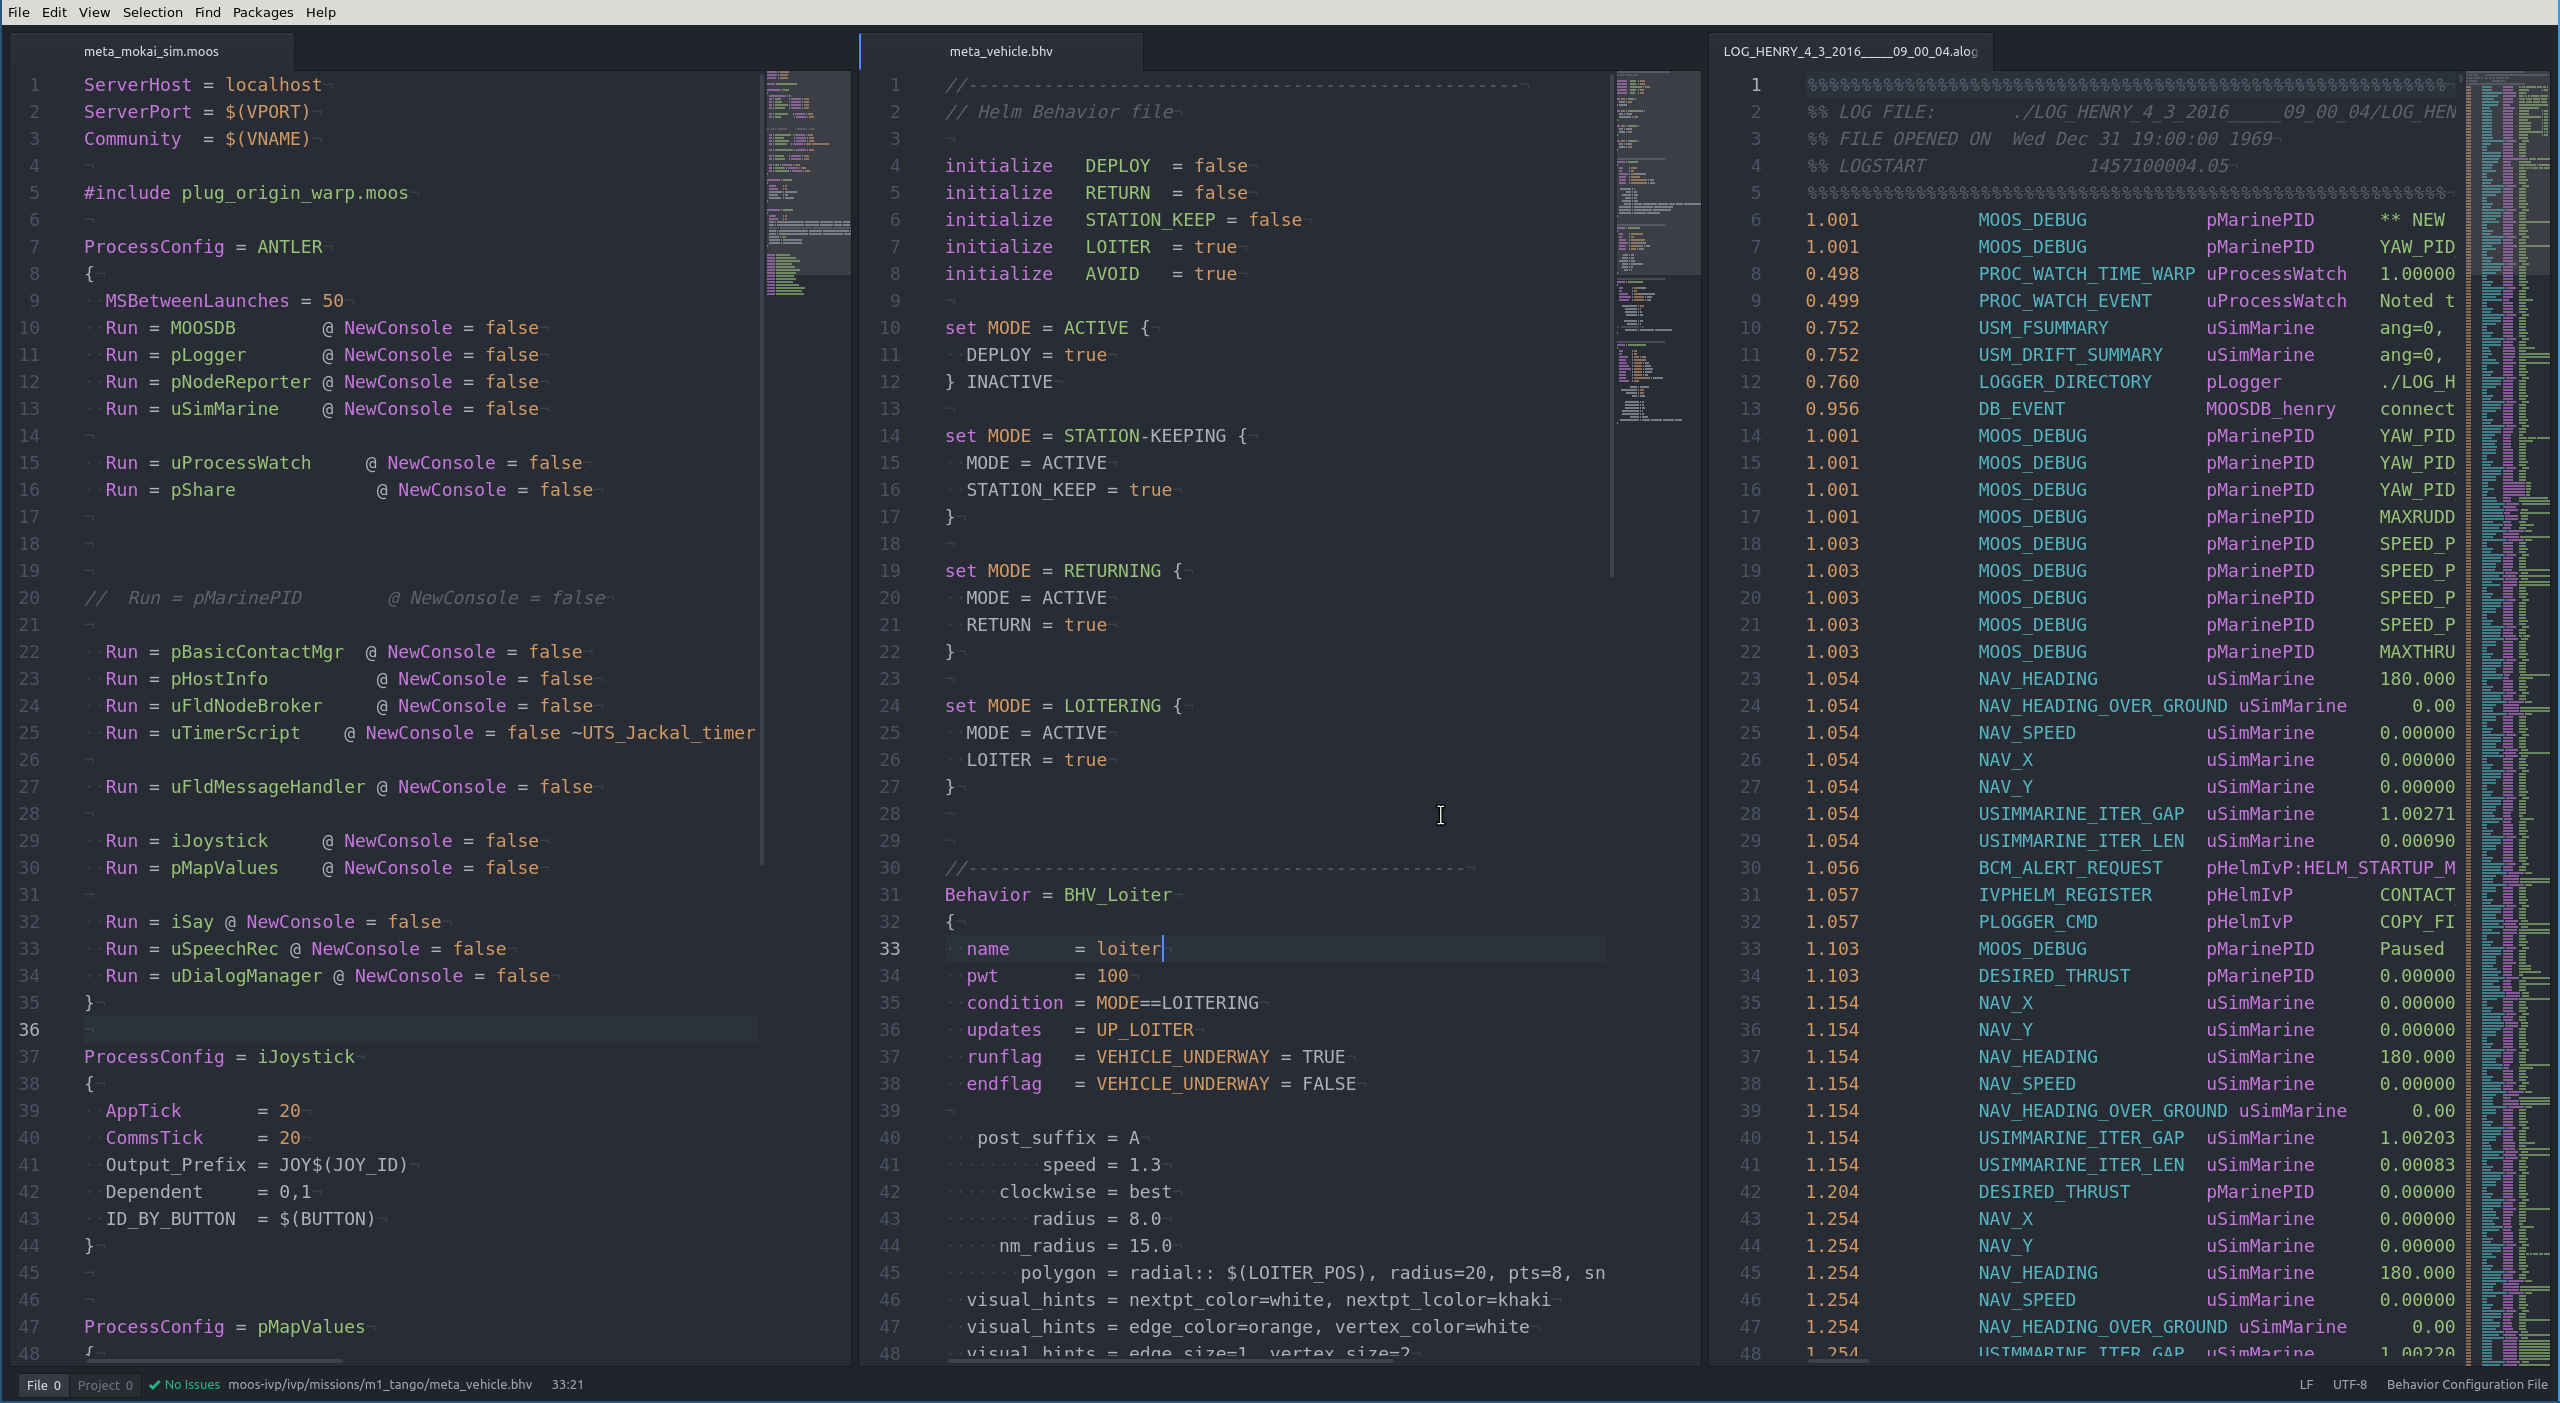
Task: Open the Behavior Configuration File grammar selector
Action: pyautogui.click(x=2466, y=1385)
